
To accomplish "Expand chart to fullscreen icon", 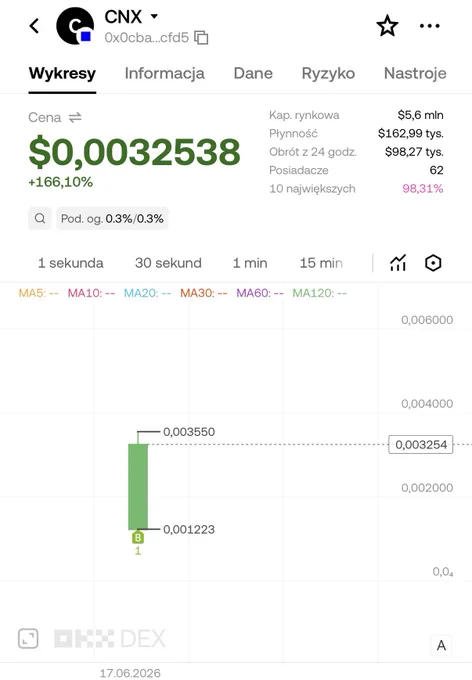I will (28, 639).
